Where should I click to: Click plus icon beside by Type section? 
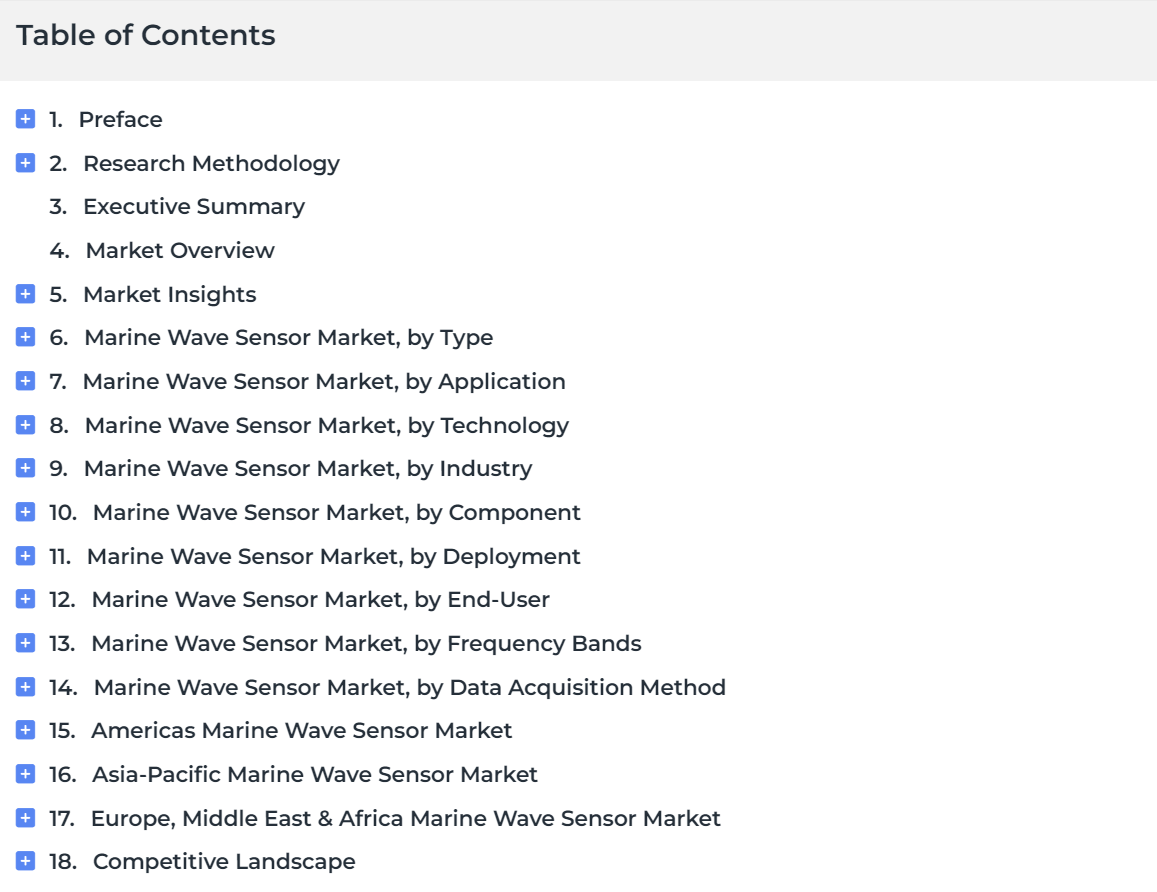click(25, 337)
